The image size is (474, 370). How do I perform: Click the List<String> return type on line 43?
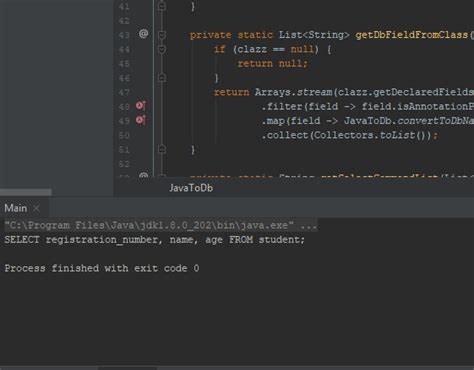coord(314,35)
